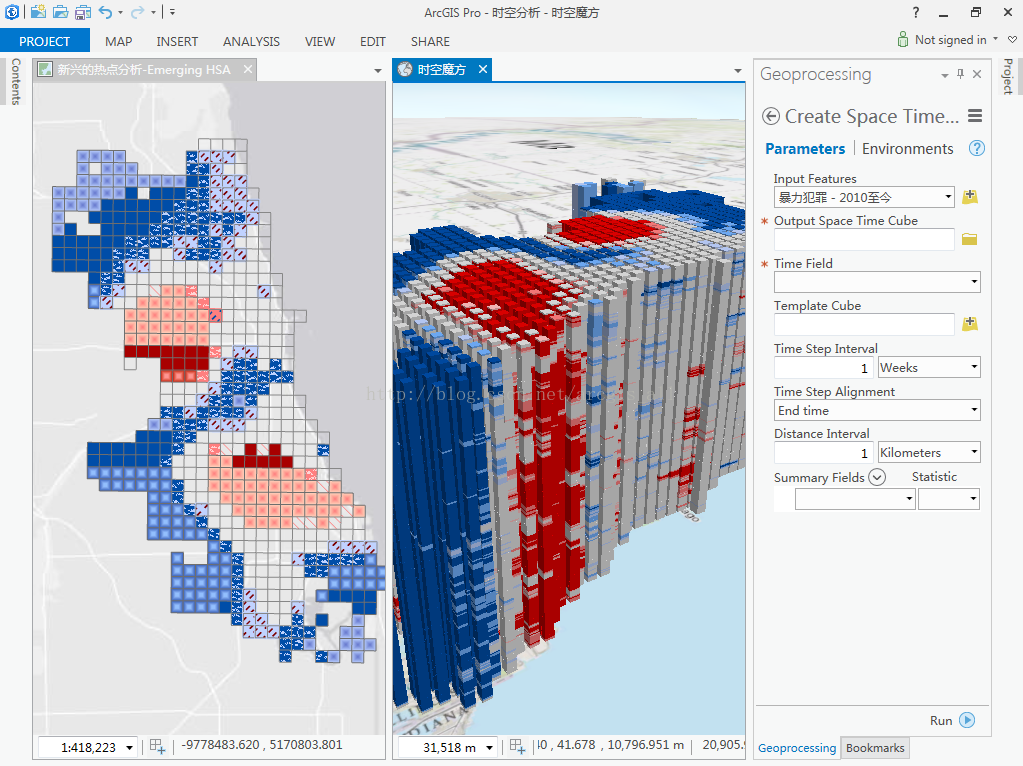This screenshot has height=766, width=1023.
Task: Run the Create Space Time Cube tool
Action: (952, 720)
